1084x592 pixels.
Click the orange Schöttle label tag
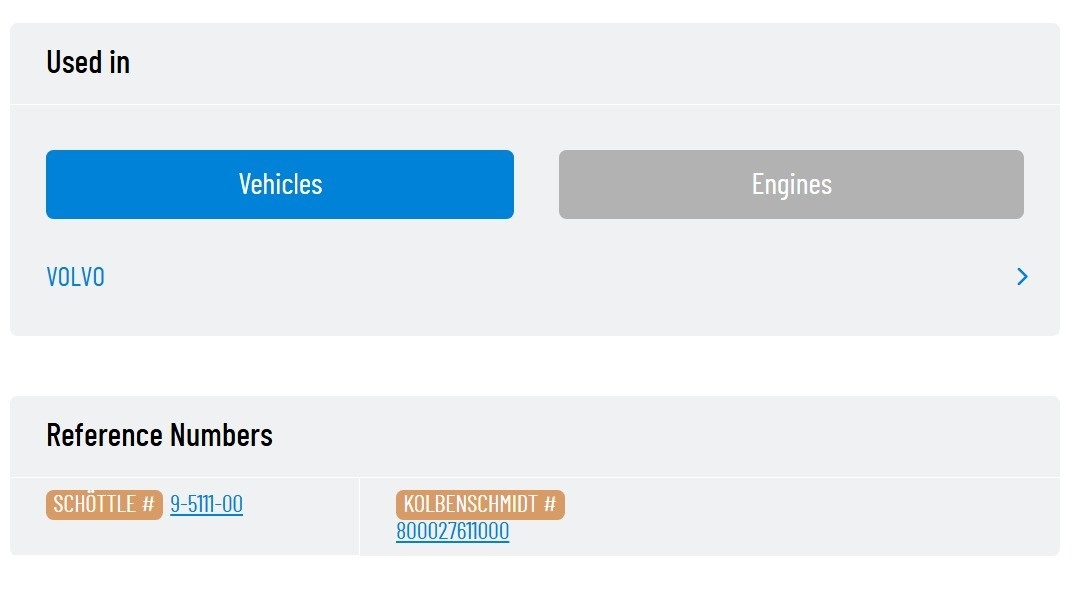[104, 505]
